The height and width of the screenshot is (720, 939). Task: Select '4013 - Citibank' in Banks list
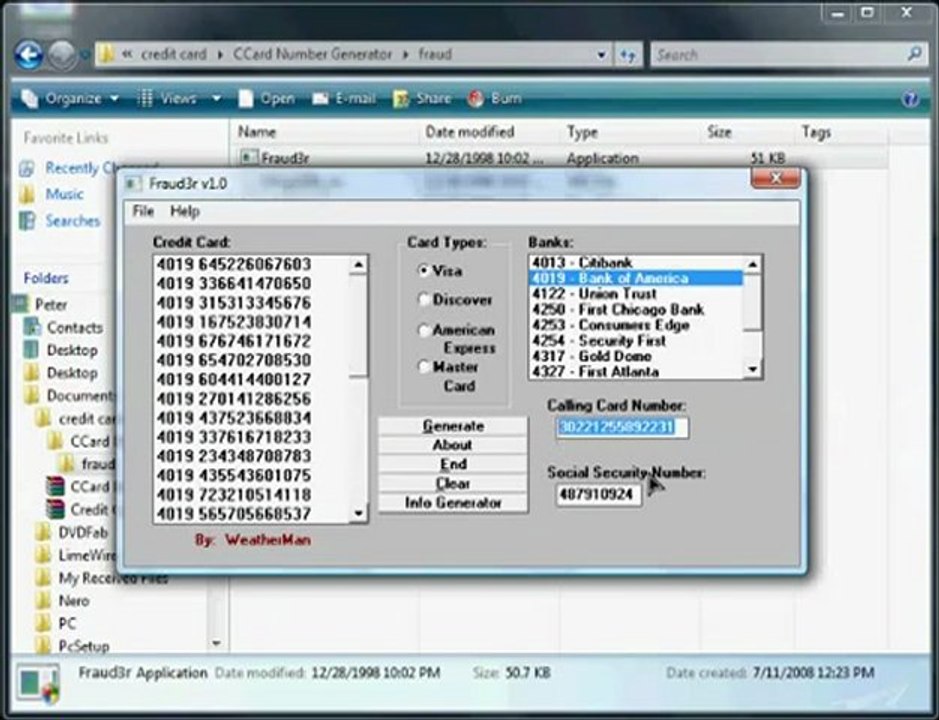(x=636, y=262)
